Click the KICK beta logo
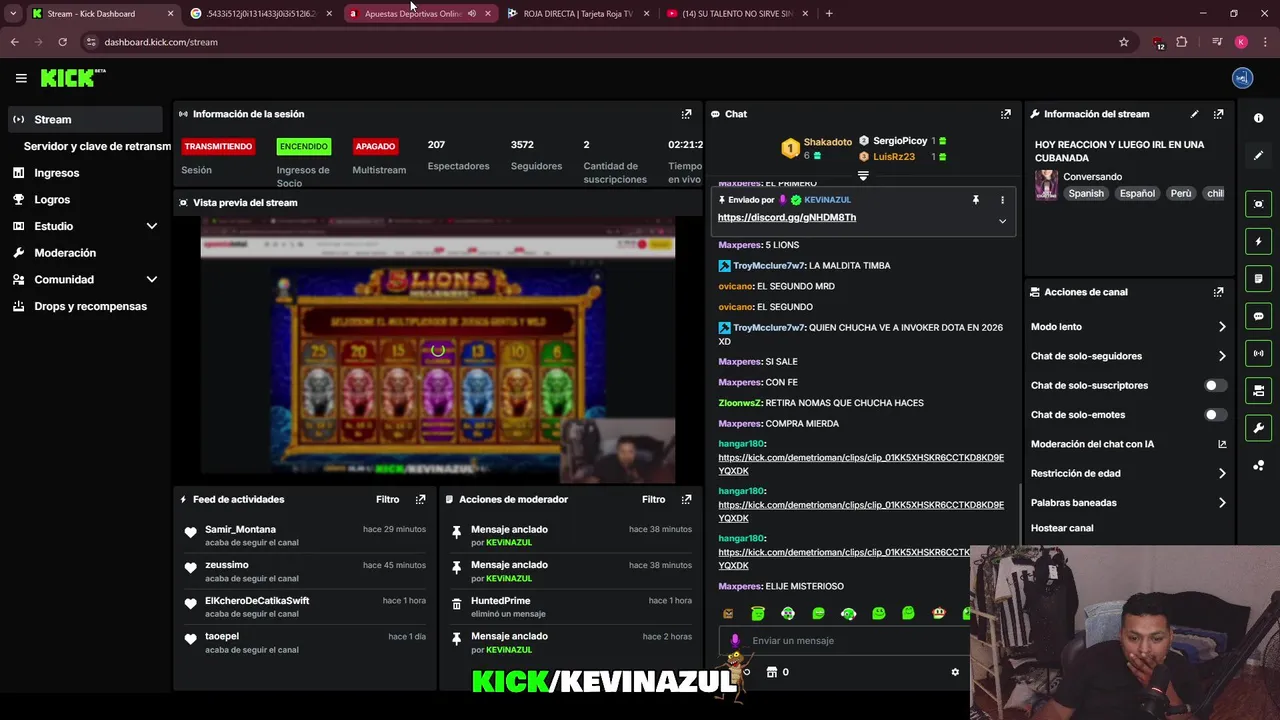Screen dimensions: 1280x720 [x=73, y=78]
